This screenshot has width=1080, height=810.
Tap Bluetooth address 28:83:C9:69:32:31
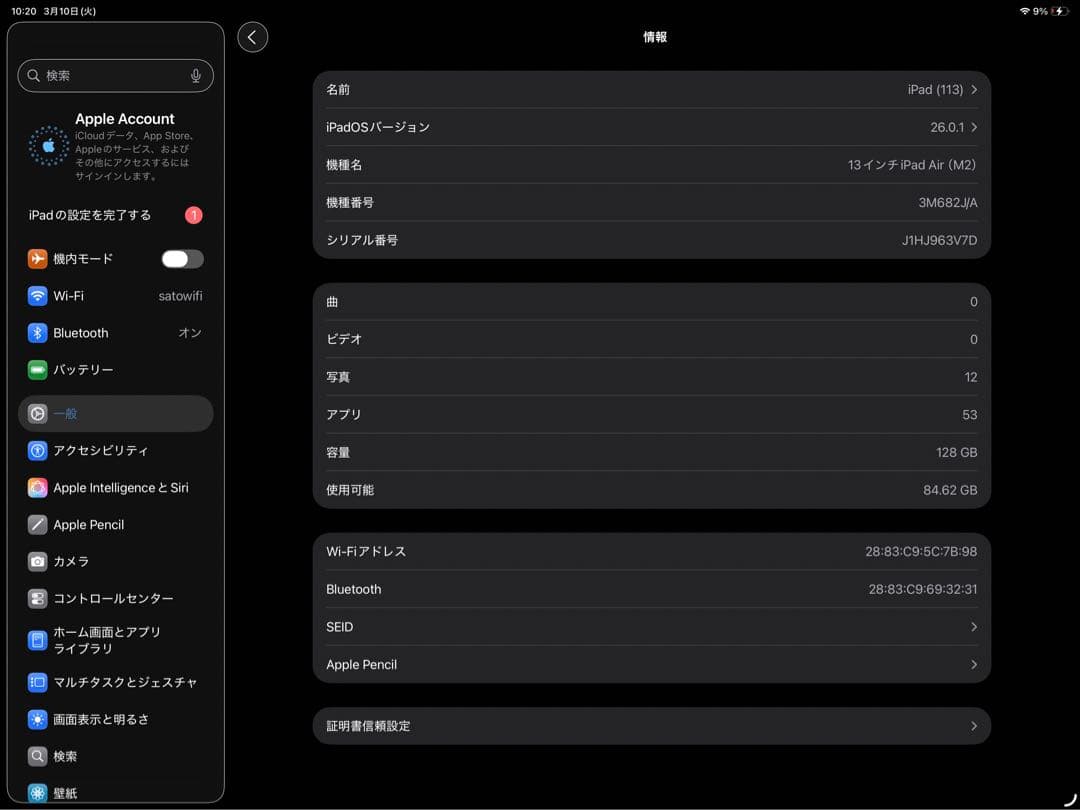[923, 590]
